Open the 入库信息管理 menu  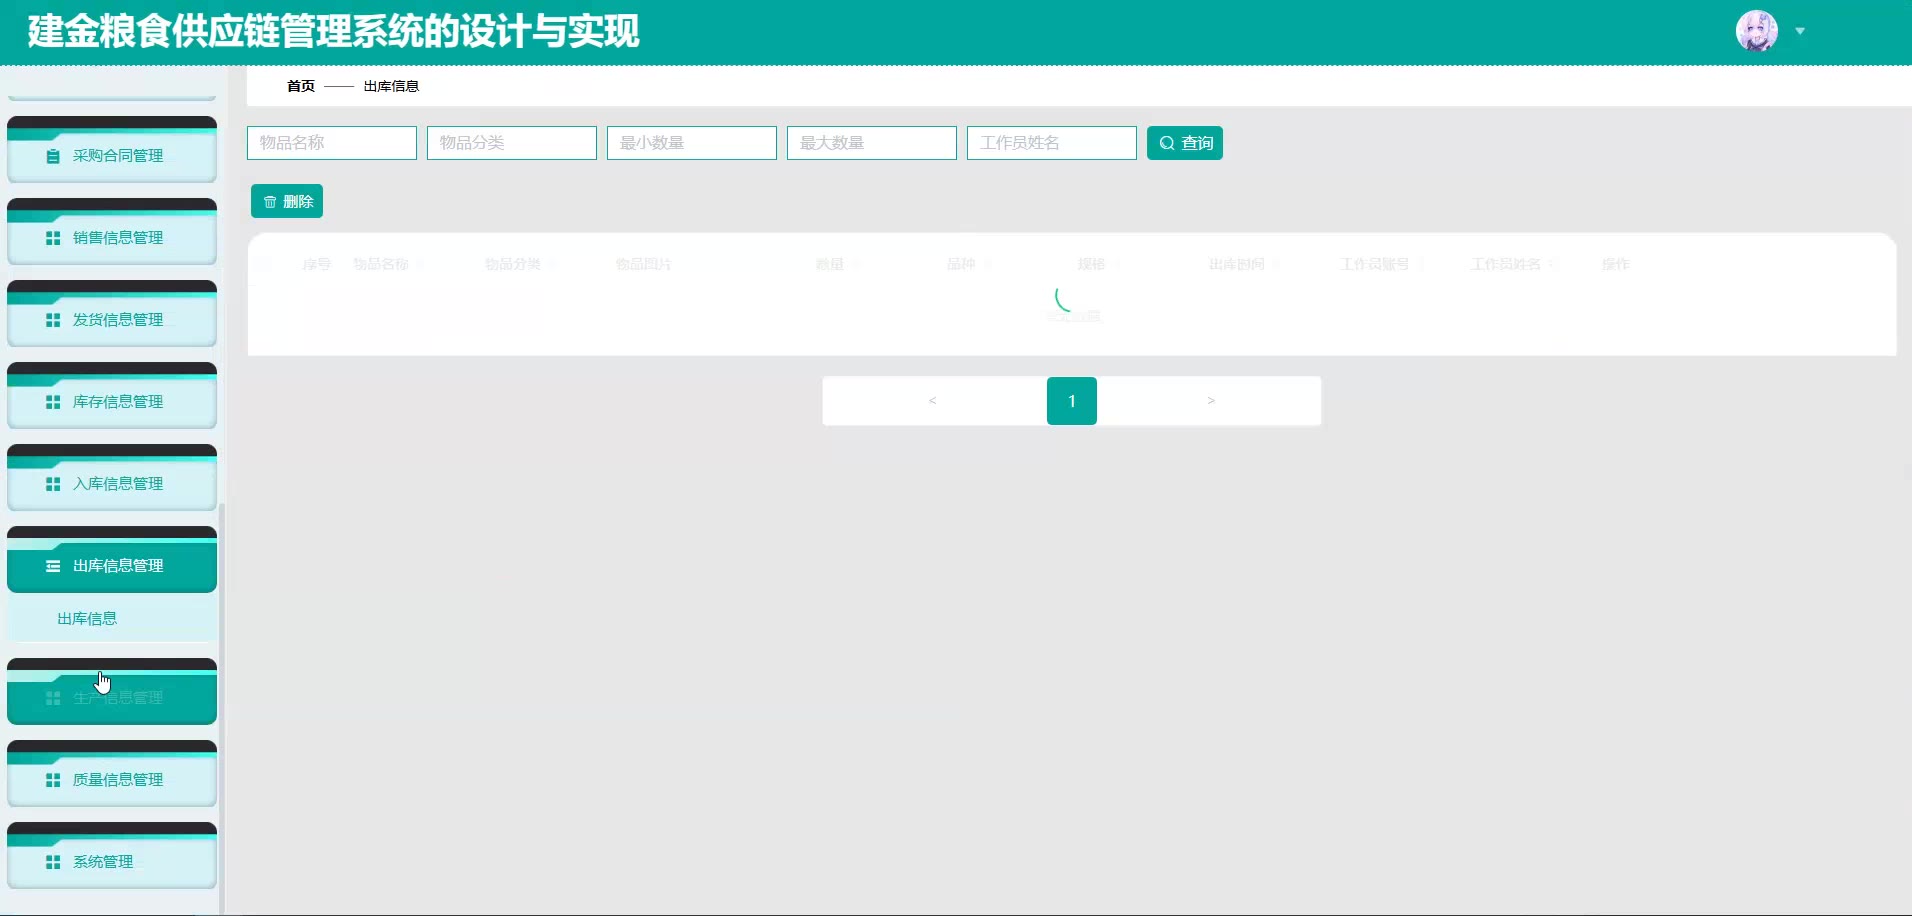112,478
